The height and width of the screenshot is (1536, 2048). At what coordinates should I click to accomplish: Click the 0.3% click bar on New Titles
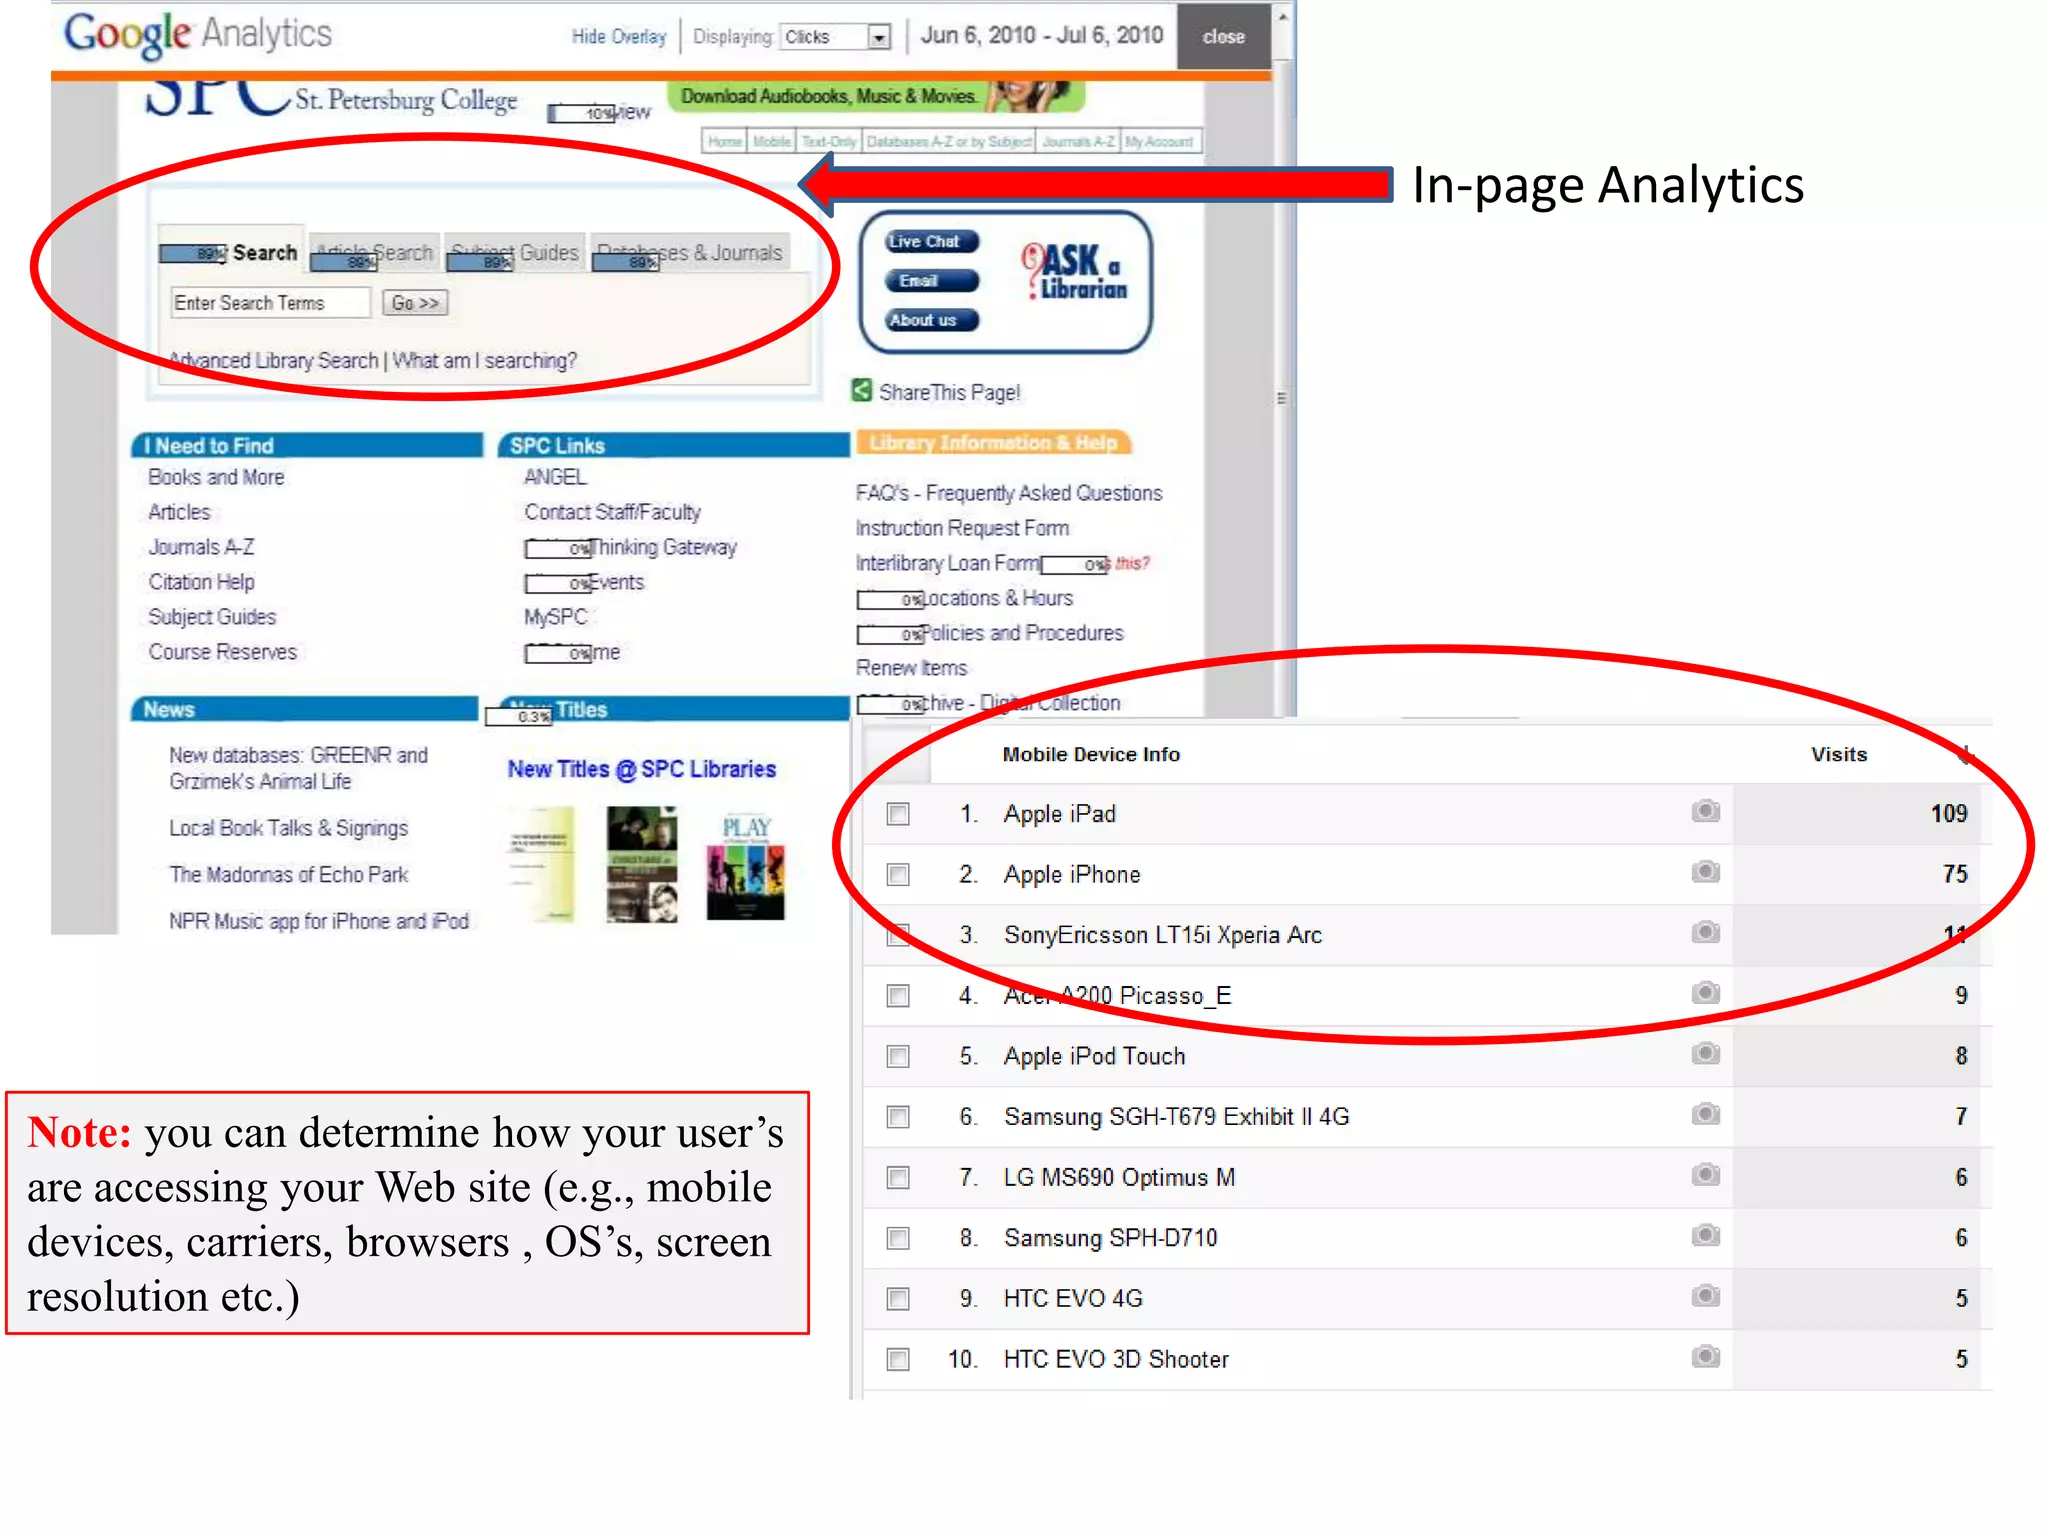click(x=519, y=716)
